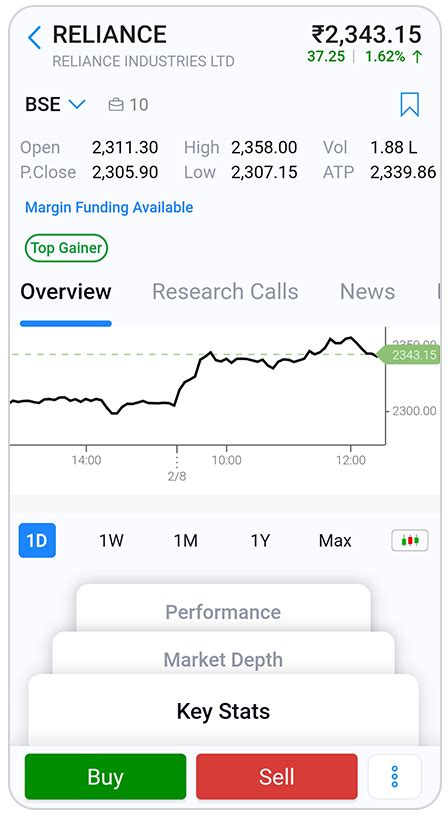
Task: Tap the green Buy button
Action: (x=105, y=776)
